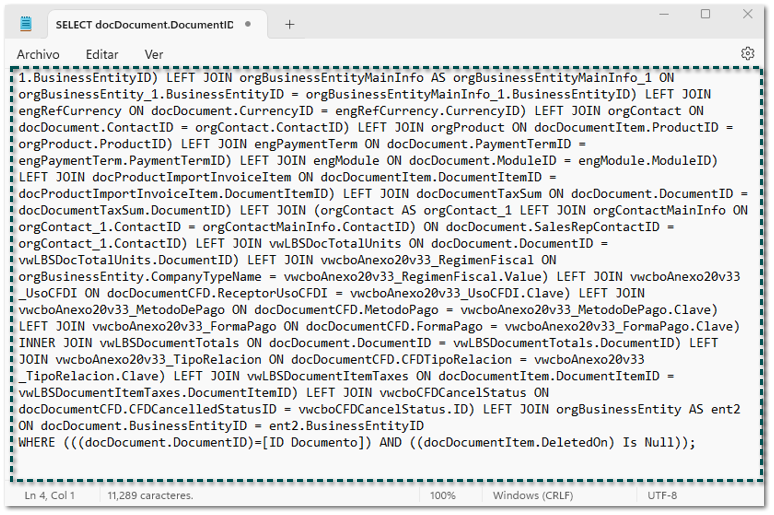This screenshot has width=774, height=515.
Task: Click 'docDocumentTaxSum.DocumentID)' text
Action: (125, 211)
